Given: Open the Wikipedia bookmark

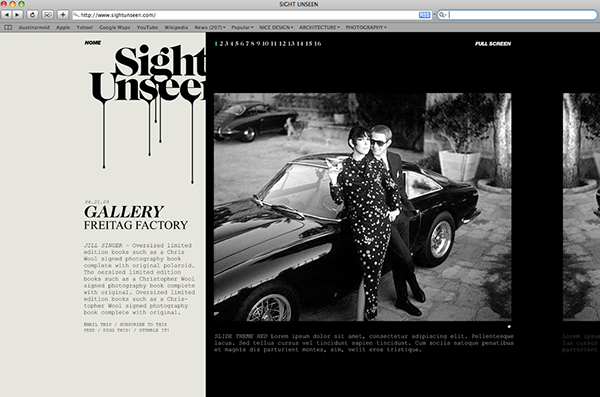Looking at the screenshot, I should coord(176,28).
